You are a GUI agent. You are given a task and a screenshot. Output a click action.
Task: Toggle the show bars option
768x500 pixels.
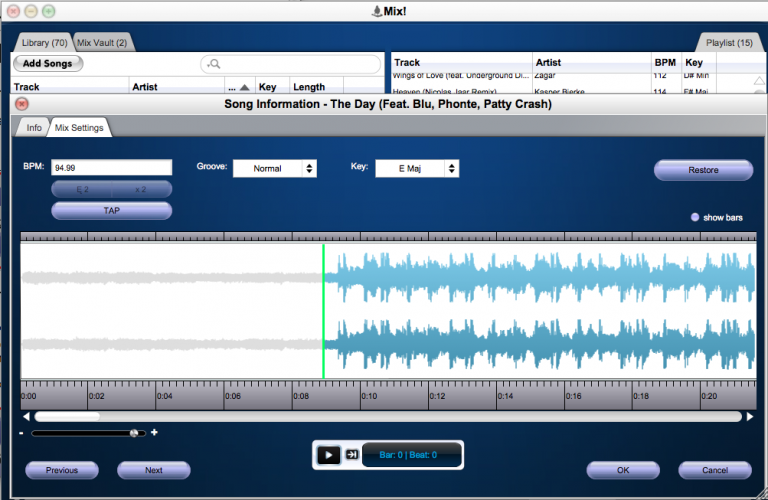point(695,217)
